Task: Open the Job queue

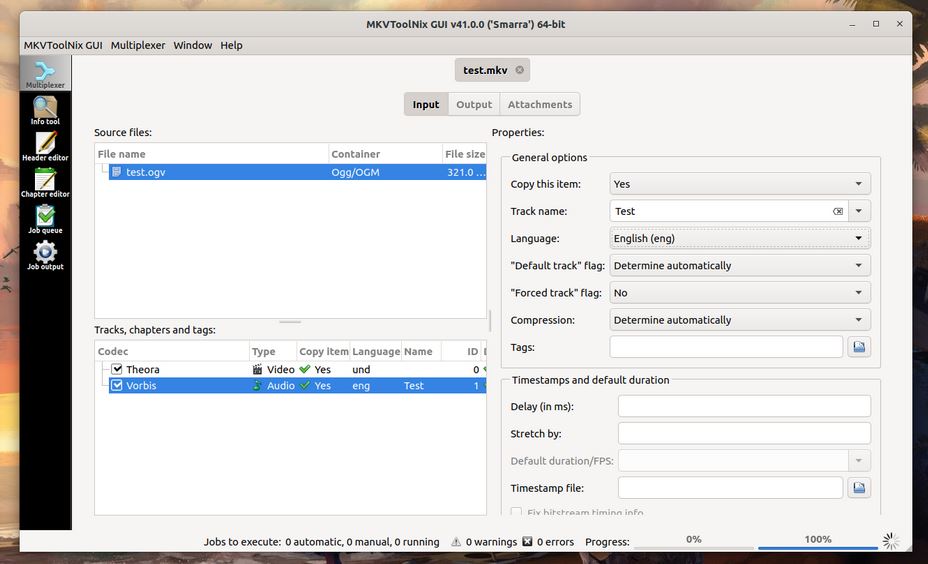Action: click(45, 219)
